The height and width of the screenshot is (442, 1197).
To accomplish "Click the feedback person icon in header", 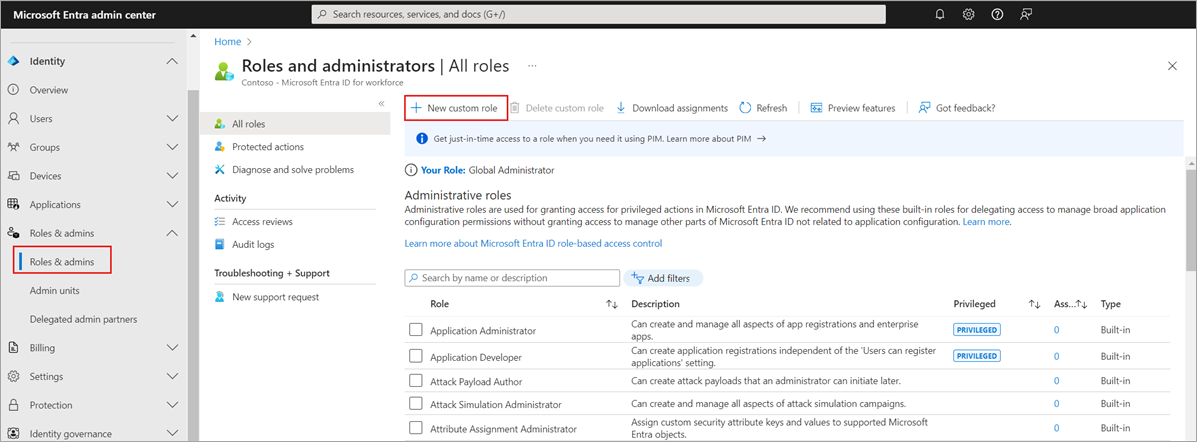I will coord(1026,14).
